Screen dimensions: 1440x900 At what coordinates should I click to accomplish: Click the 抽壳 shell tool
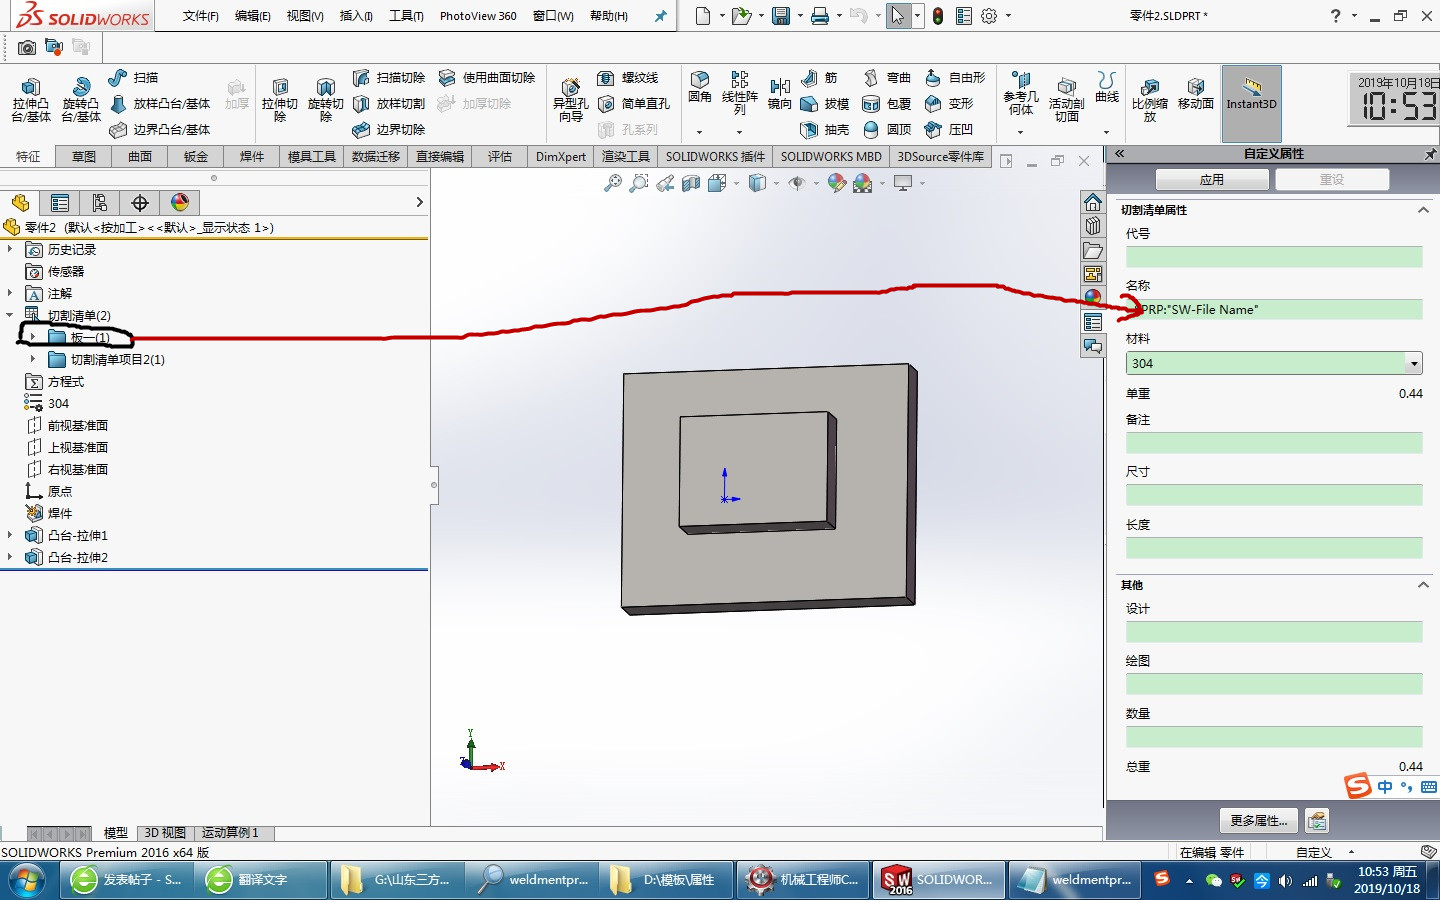[825, 130]
